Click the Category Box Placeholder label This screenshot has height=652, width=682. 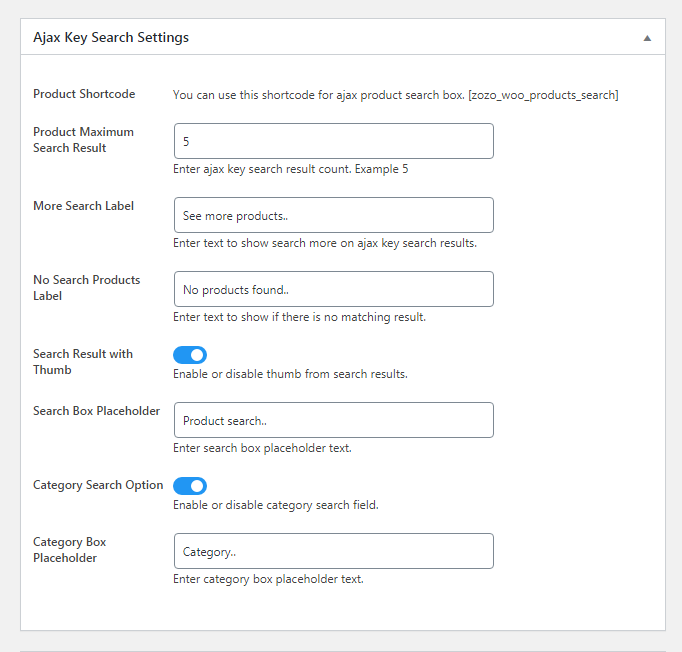pos(70,550)
